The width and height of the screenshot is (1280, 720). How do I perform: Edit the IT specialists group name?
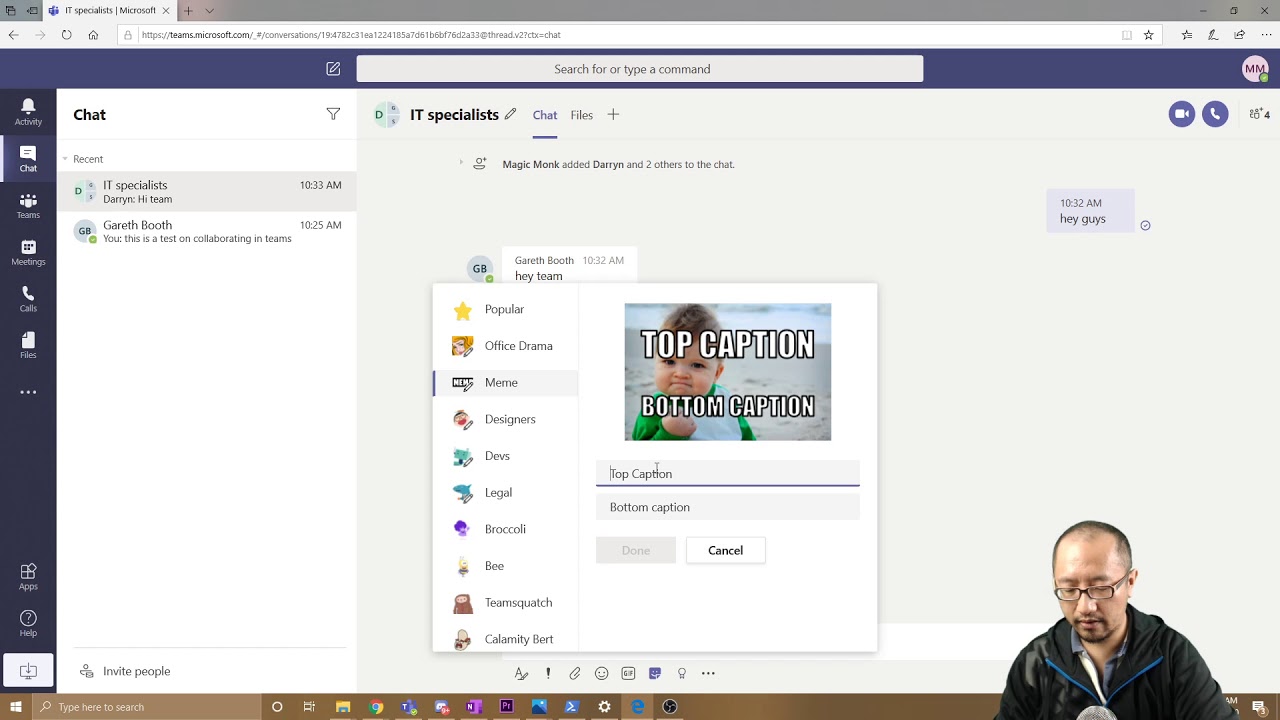[510, 114]
